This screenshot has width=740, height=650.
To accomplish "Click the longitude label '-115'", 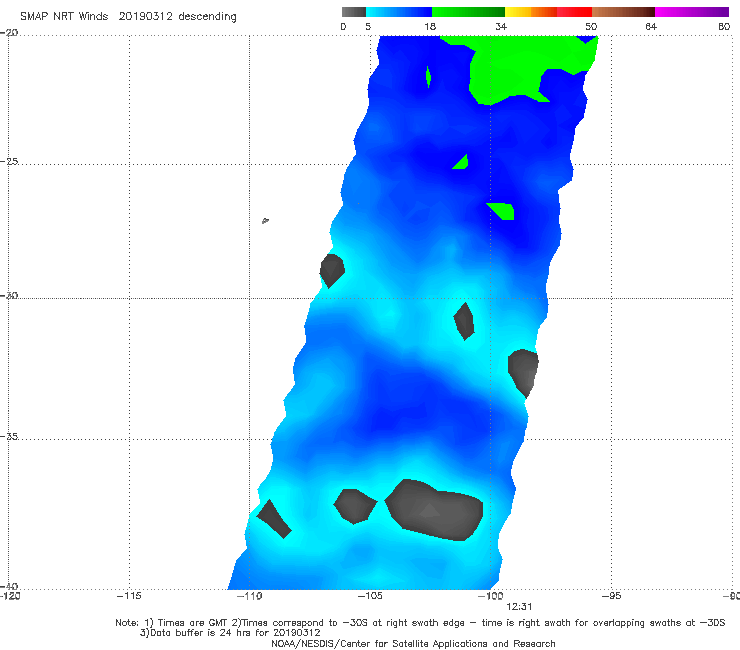I will (129, 596).
